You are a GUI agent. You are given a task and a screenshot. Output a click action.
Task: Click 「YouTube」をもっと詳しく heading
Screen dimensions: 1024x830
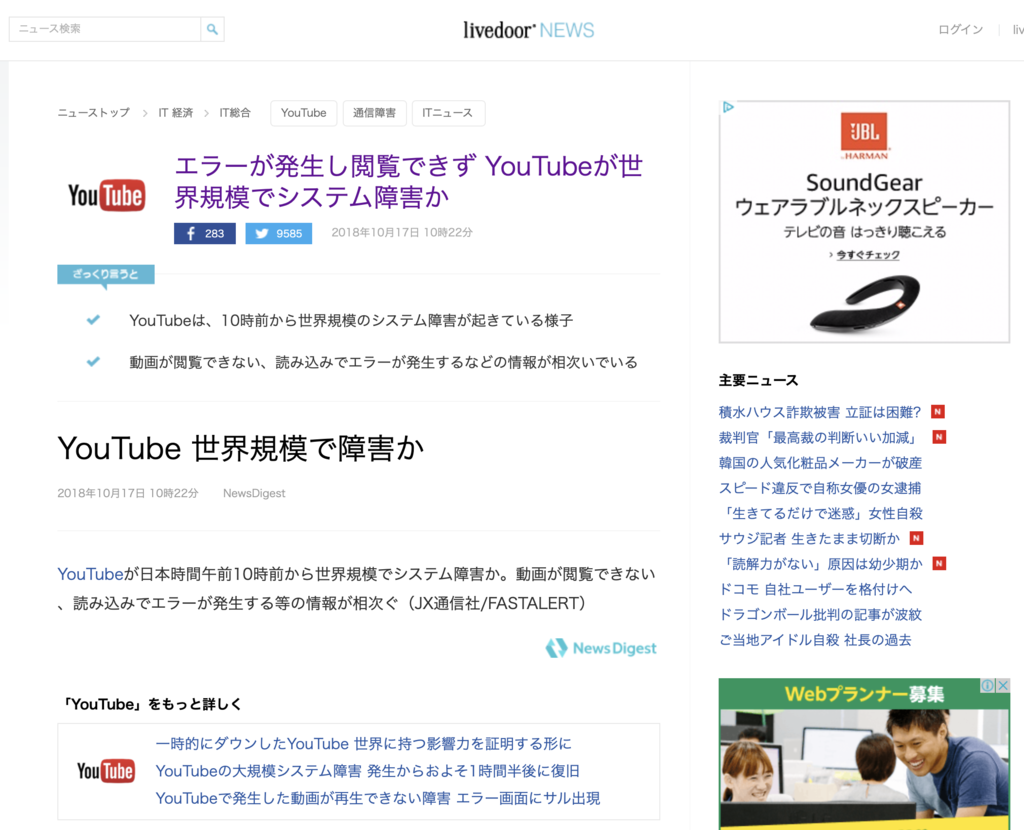(x=152, y=704)
